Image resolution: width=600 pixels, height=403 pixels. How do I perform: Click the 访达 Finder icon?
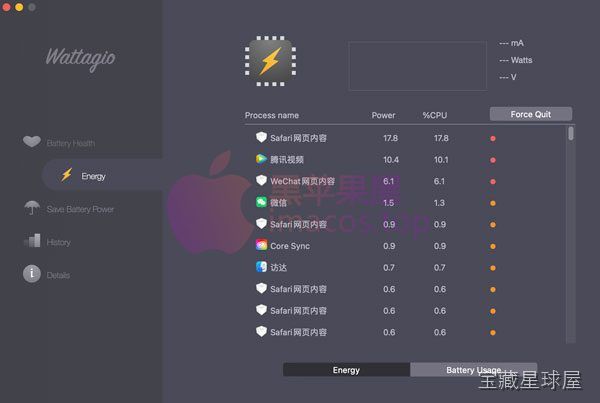coord(261,266)
